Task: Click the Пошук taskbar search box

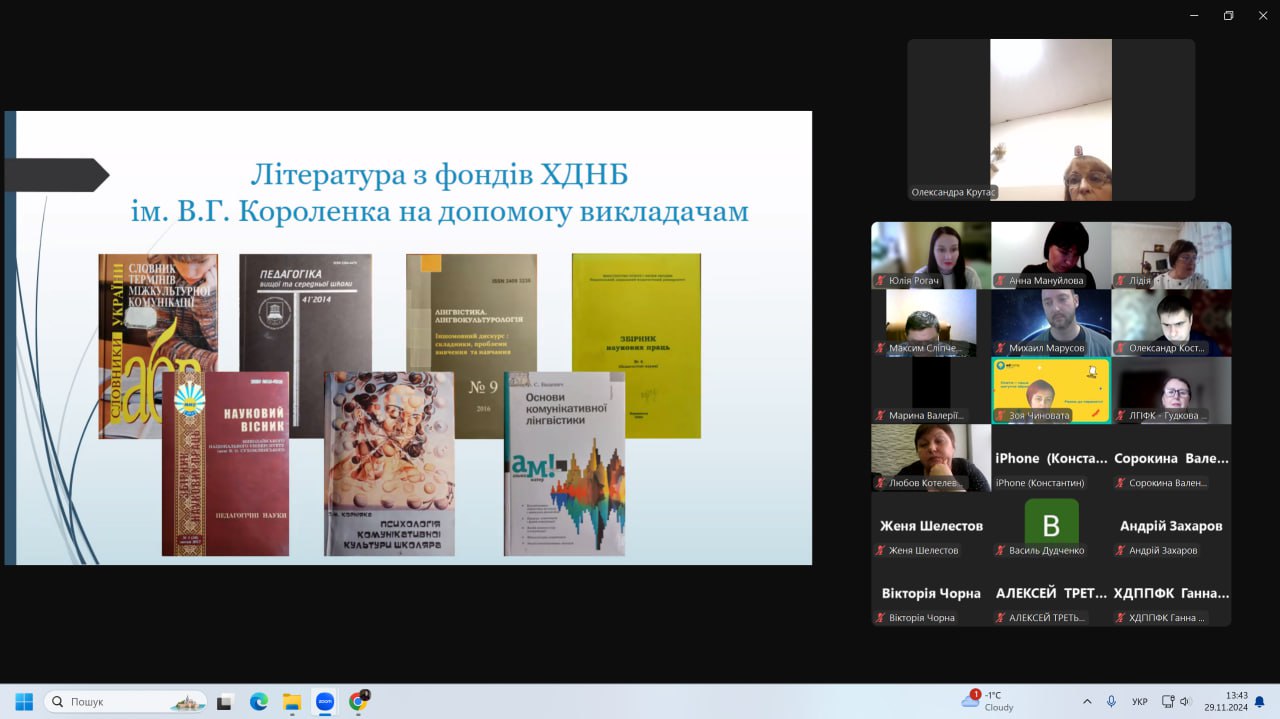Action: pyautogui.click(x=125, y=702)
